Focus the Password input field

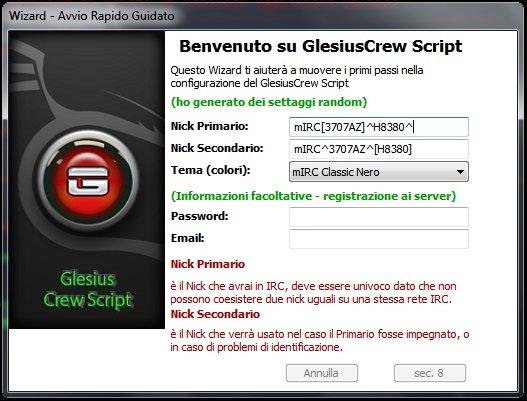tap(378, 217)
